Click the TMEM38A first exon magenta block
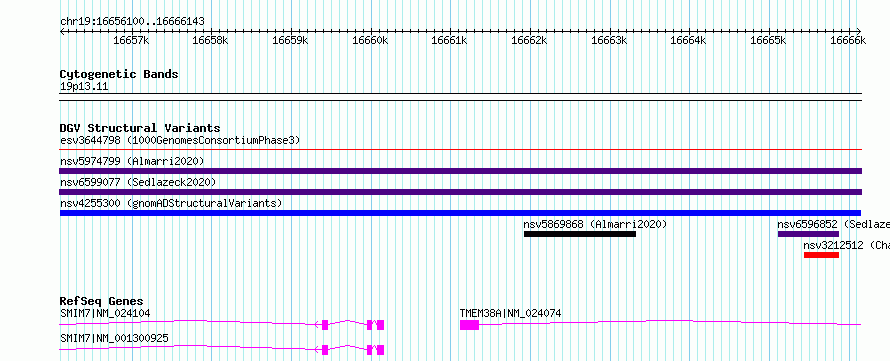890x361 pixels. pyautogui.click(x=469, y=325)
